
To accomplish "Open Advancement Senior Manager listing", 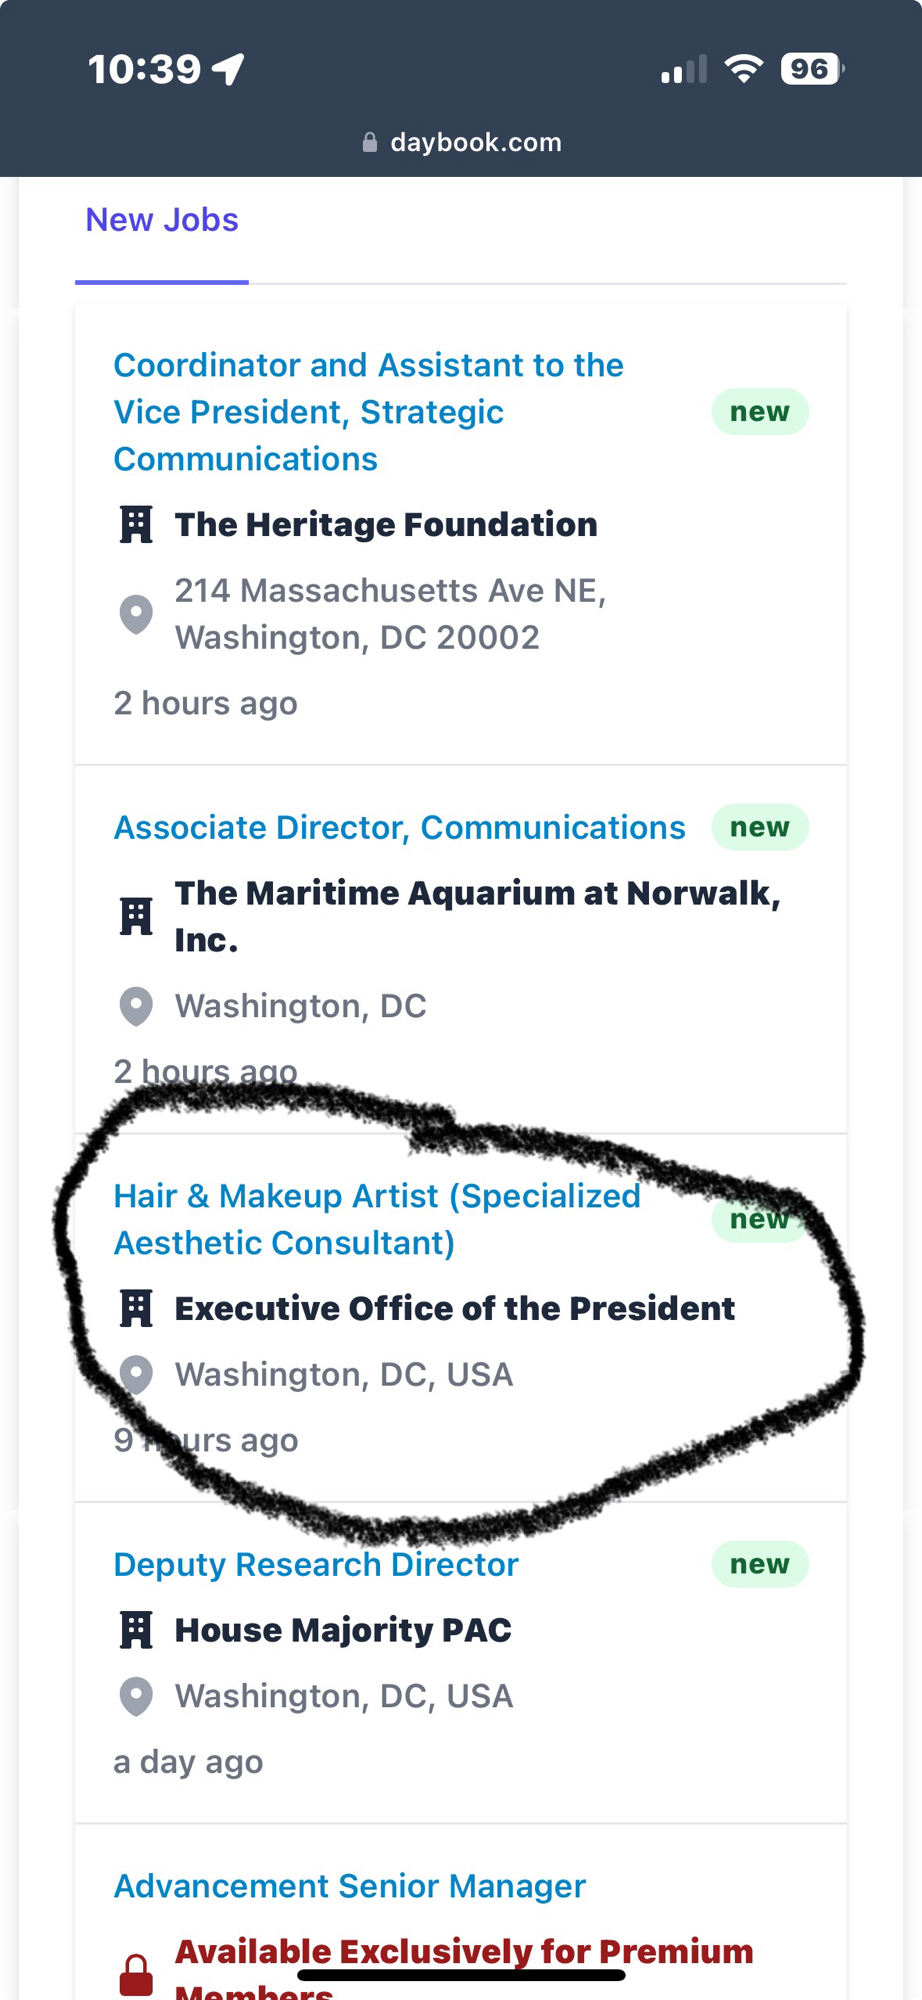I will coord(349,1886).
